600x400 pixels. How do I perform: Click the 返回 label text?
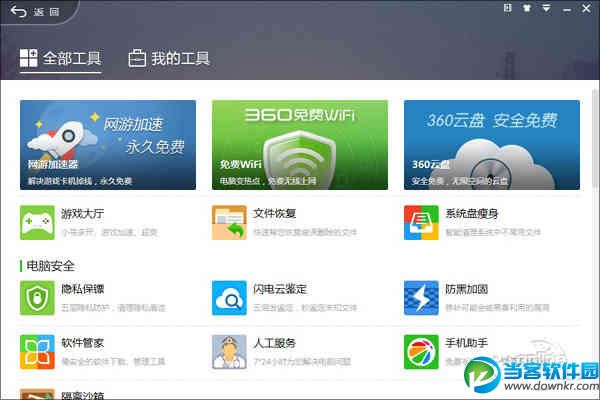pyautogui.click(x=46, y=12)
